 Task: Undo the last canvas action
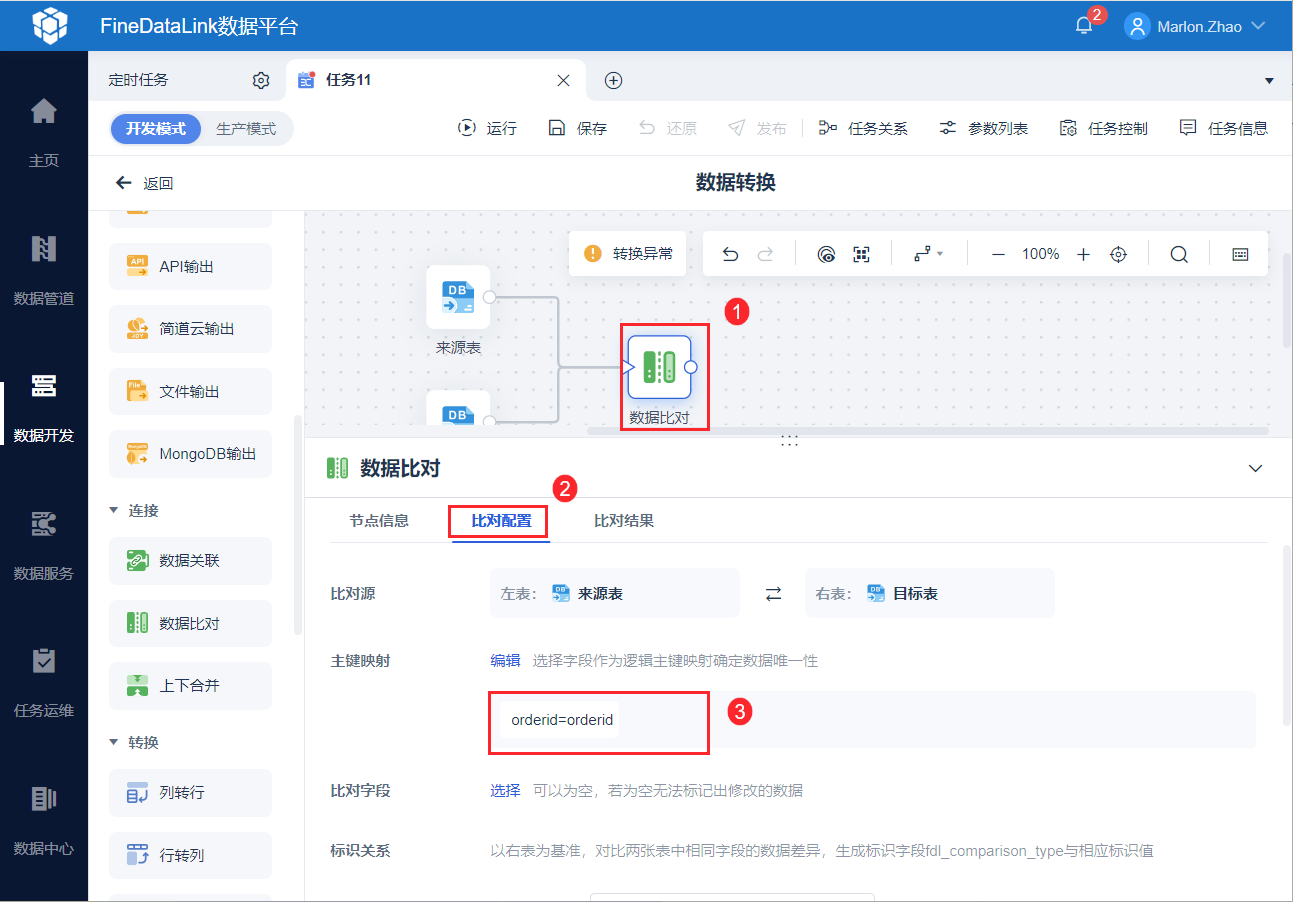(730, 254)
